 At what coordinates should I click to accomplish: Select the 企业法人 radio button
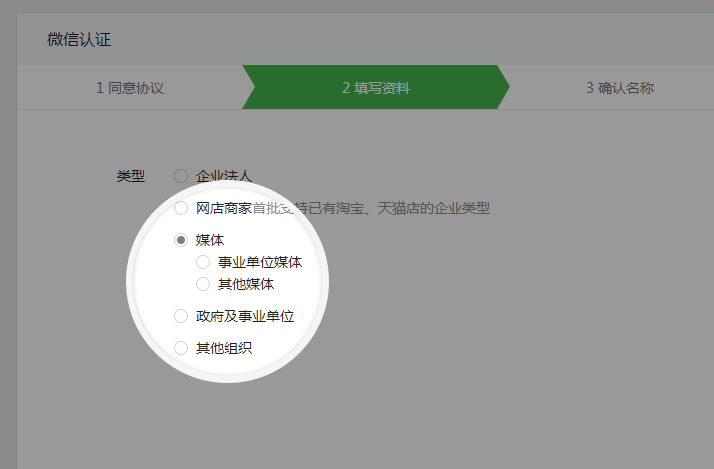[181, 176]
